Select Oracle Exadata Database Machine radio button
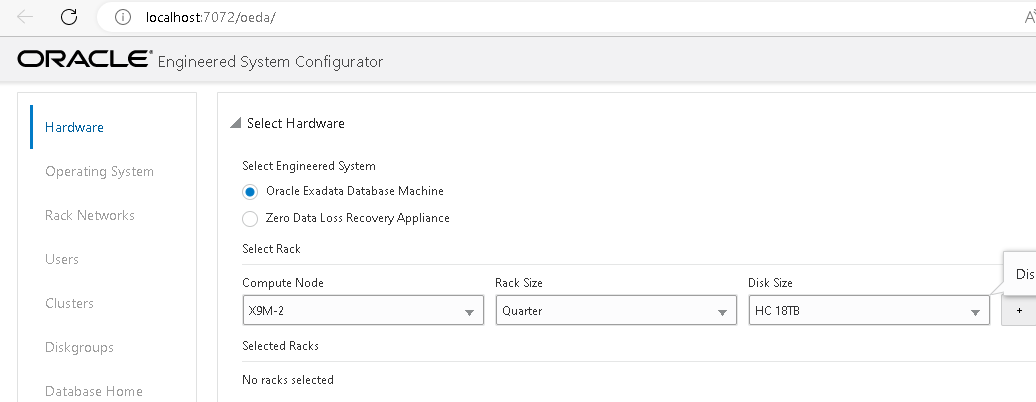Screen dimensions: 1036x402 250,192
